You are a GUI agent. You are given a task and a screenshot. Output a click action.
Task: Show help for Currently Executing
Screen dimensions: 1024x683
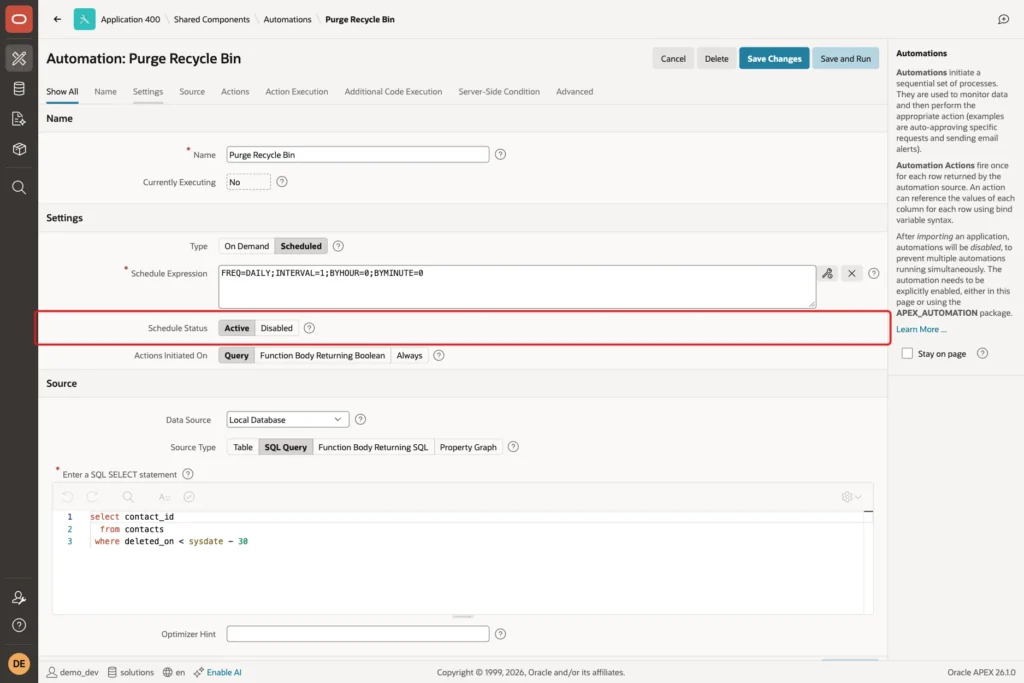click(282, 182)
